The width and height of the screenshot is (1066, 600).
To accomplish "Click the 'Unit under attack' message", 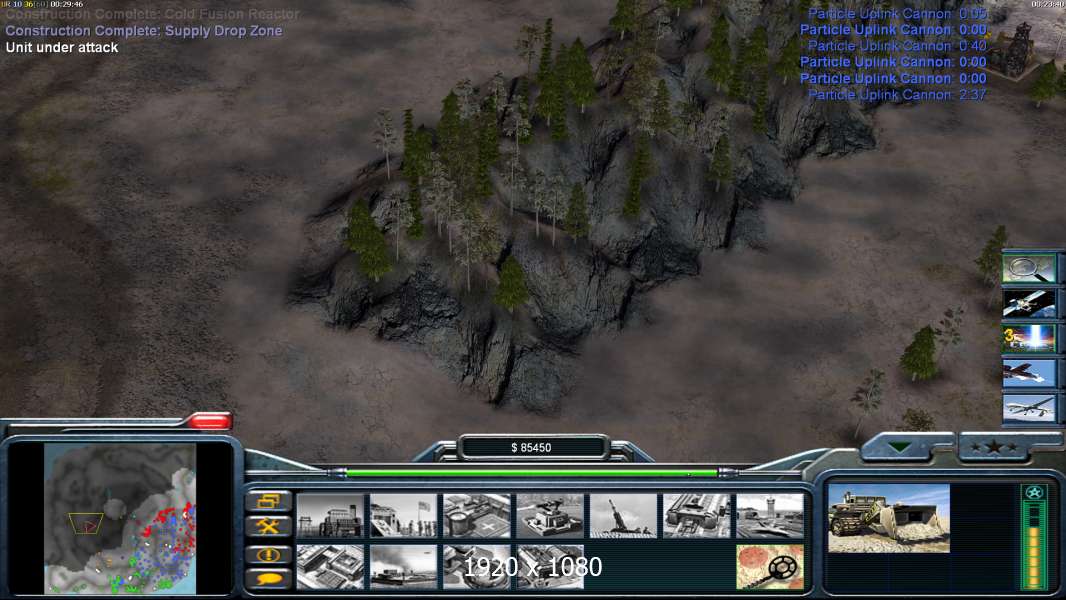I will tap(62, 48).
